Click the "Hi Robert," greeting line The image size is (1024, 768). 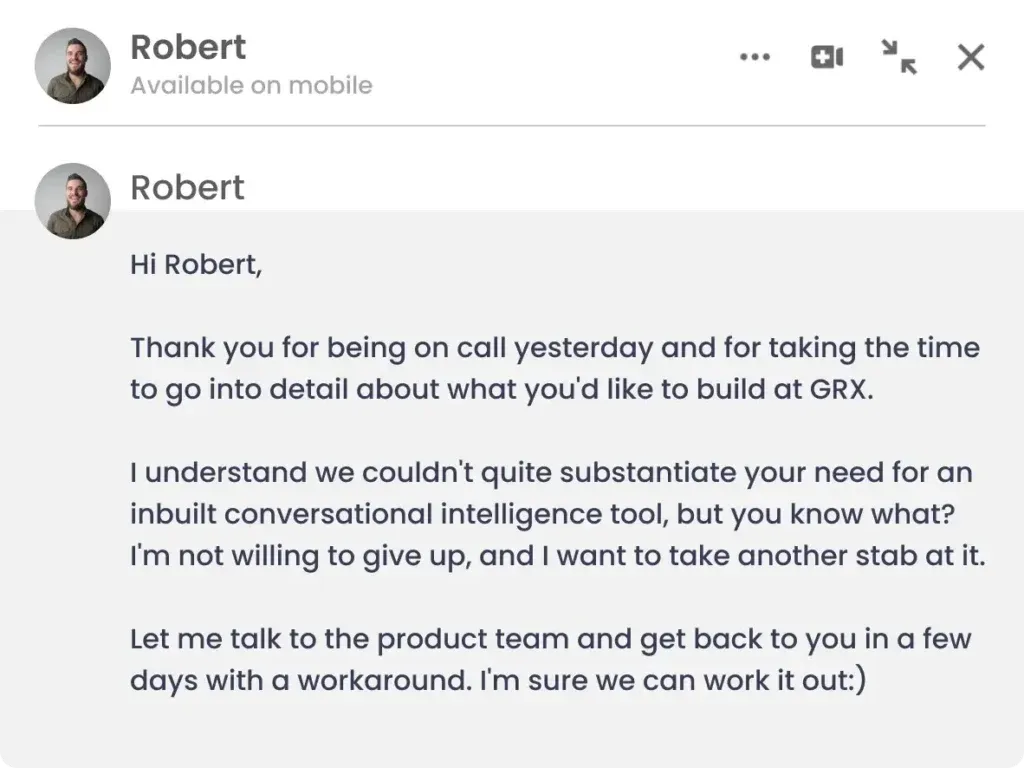pos(196,264)
